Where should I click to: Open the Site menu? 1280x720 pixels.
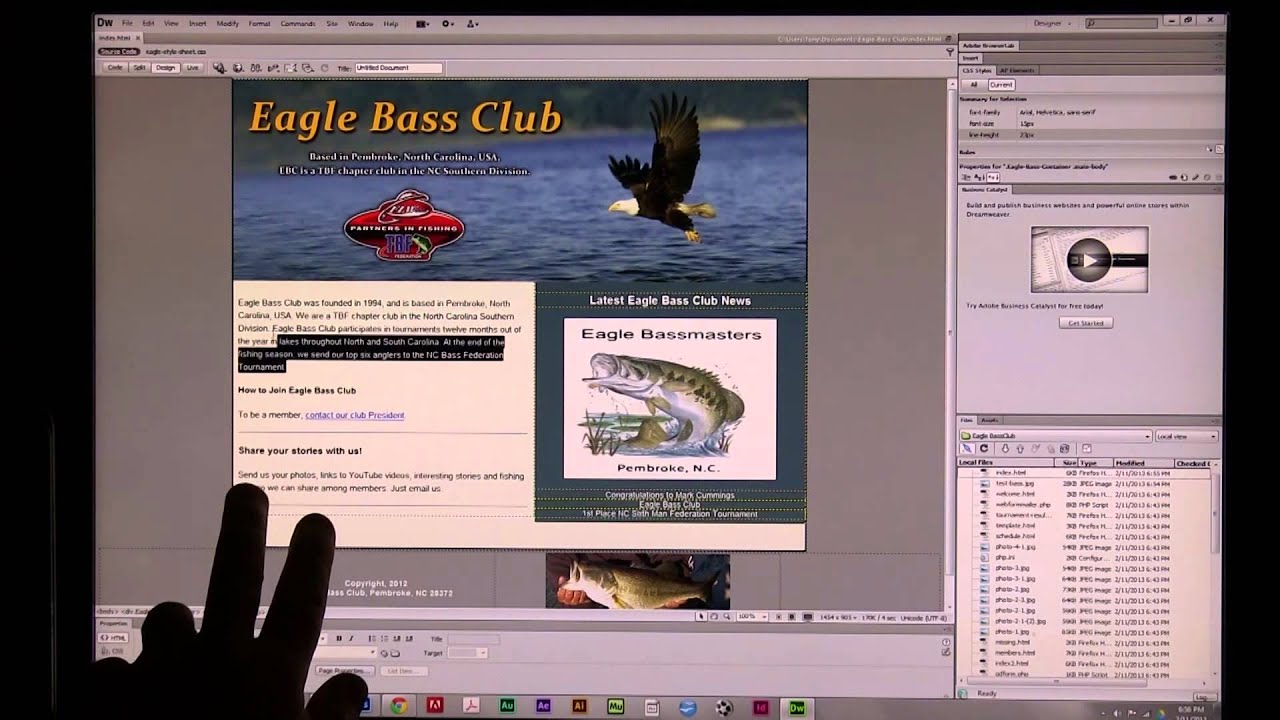pos(332,23)
